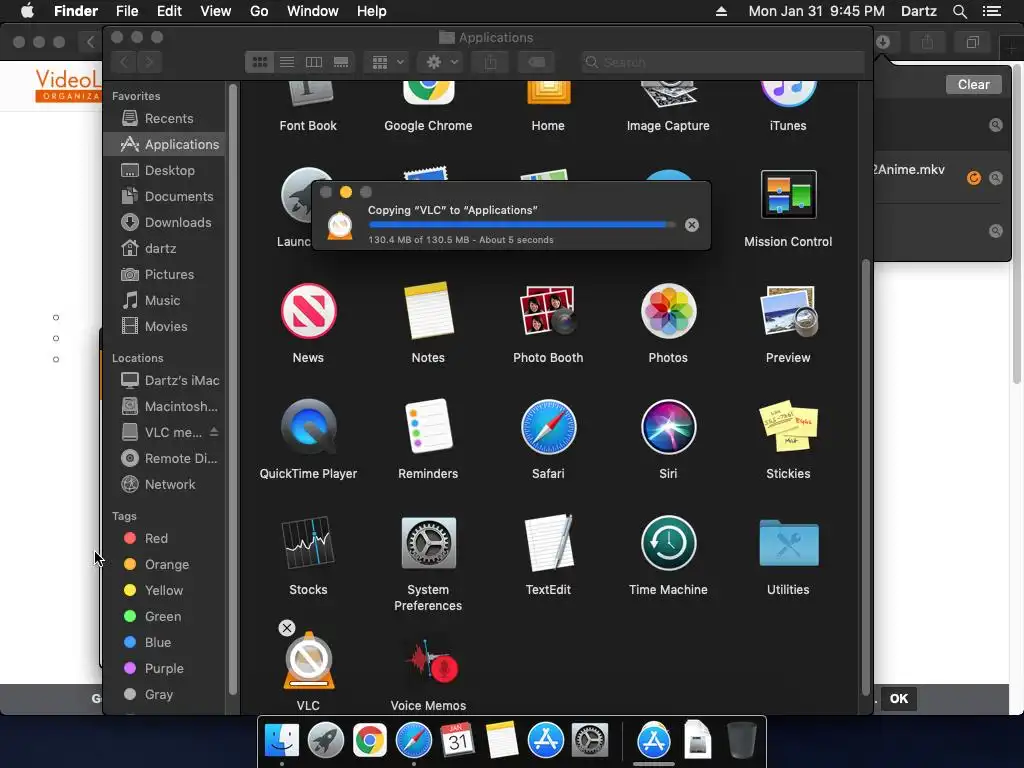Select the Siri app icon

click(x=668, y=427)
